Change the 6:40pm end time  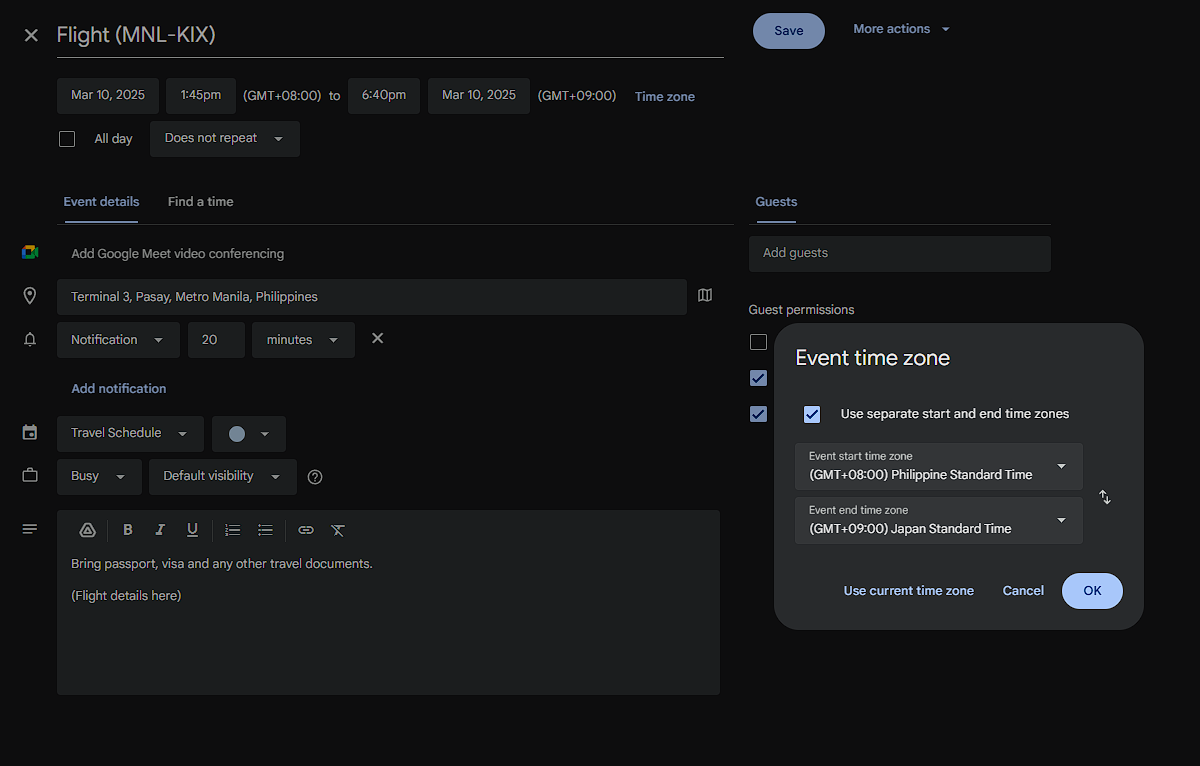point(384,96)
